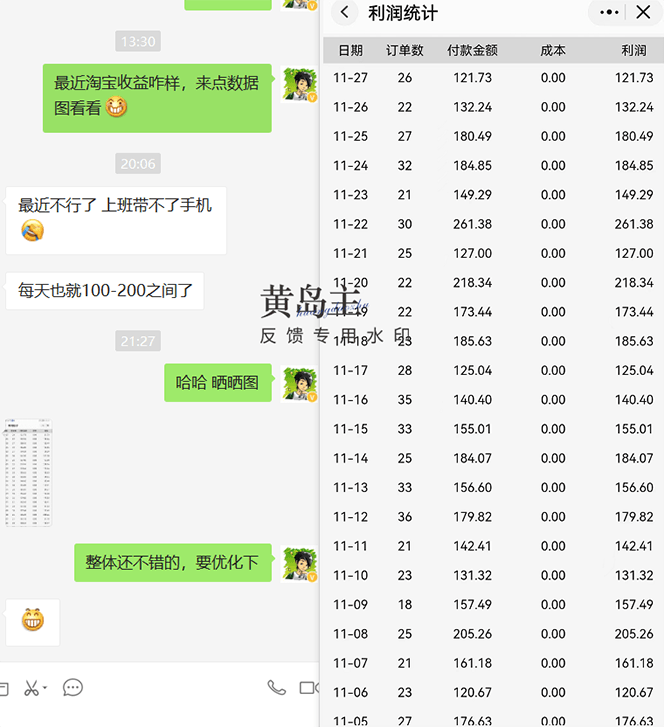Close the 利润统计 panel with X
This screenshot has width=664, height=727.
[643, 13]
